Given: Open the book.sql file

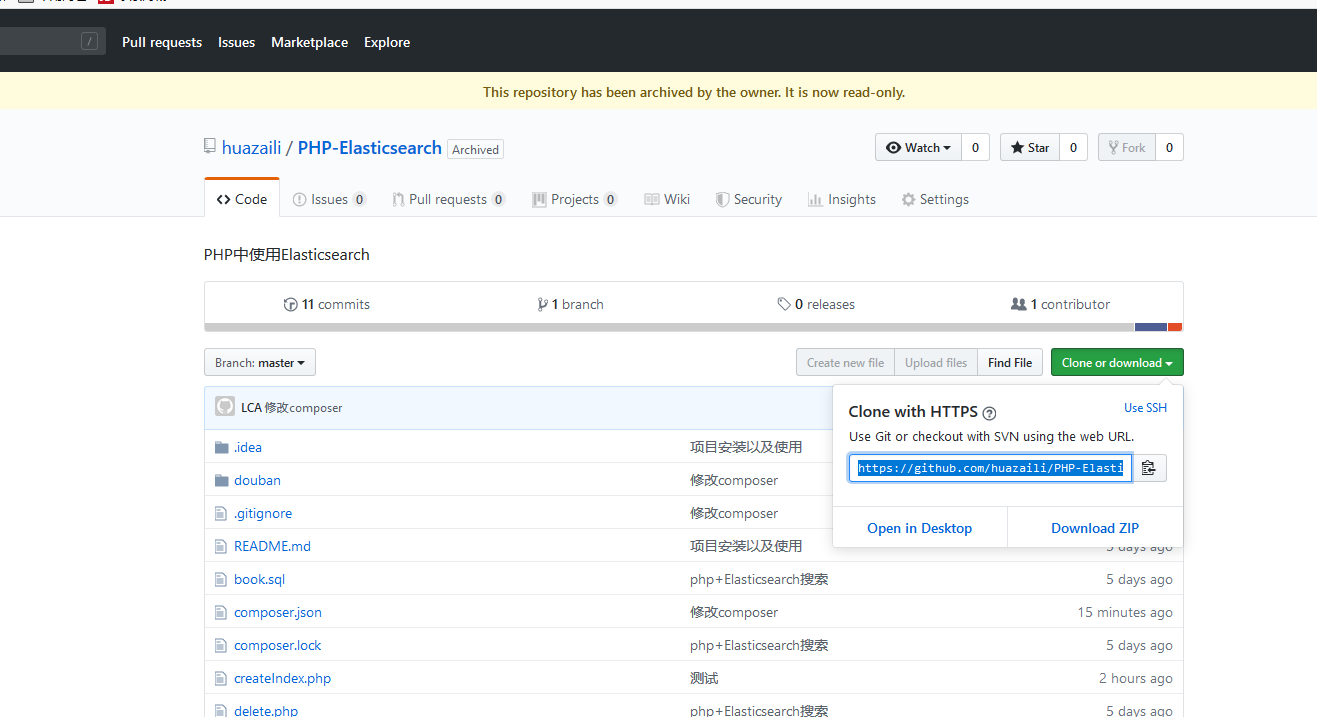Looking at the screenshot, I should (259, 579).
